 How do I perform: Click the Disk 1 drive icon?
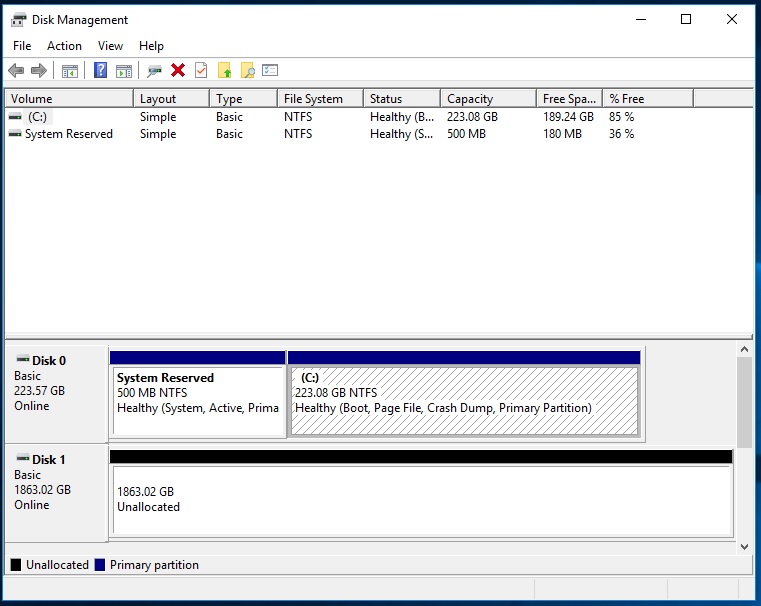[23, 458]
